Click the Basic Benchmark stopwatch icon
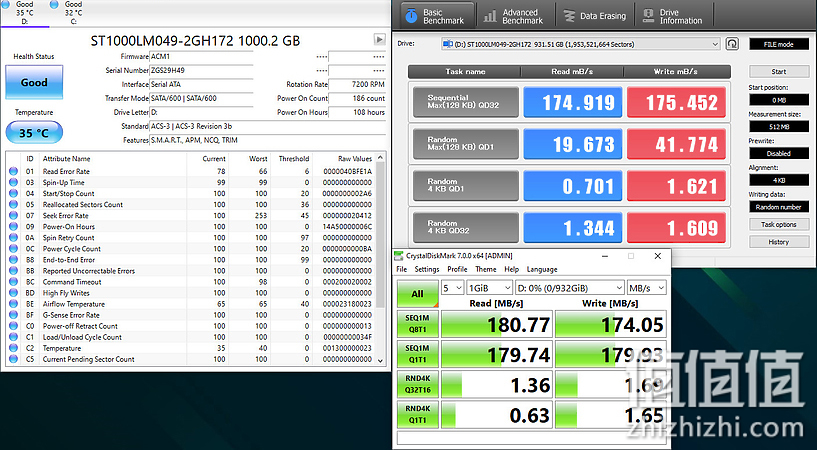 click(x=411, y=16)
